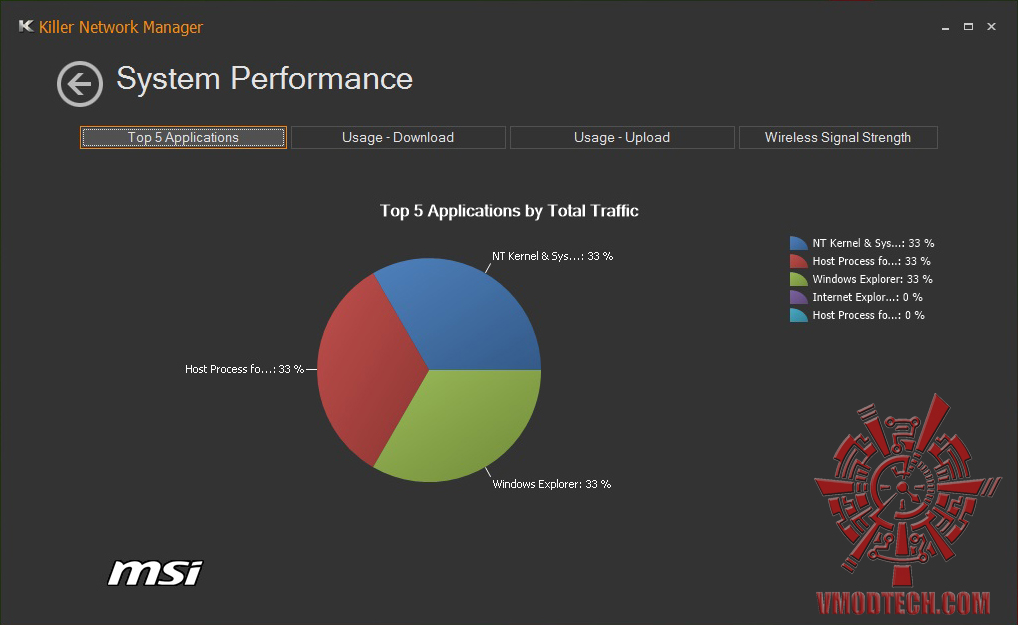Click the MSI logo

(155, 573)
